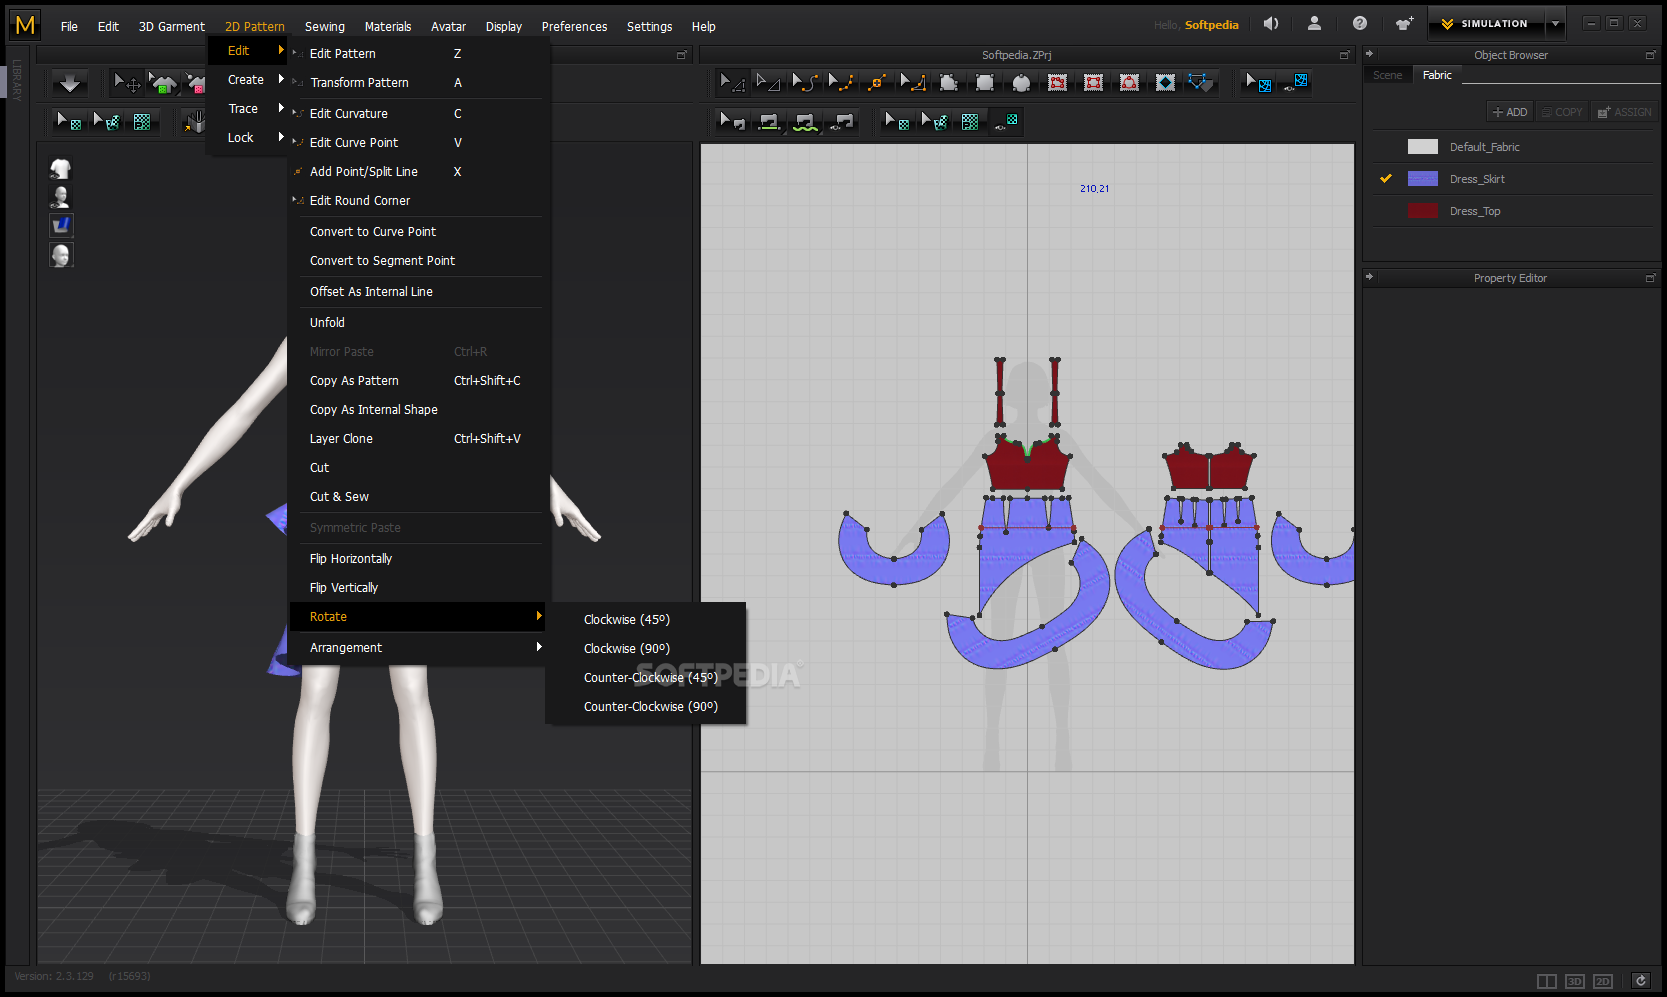This screenshot has width=1667, height=997.
Task: Select the Add Point/Split Line tool icon
Action: click(x=876, y=82)
